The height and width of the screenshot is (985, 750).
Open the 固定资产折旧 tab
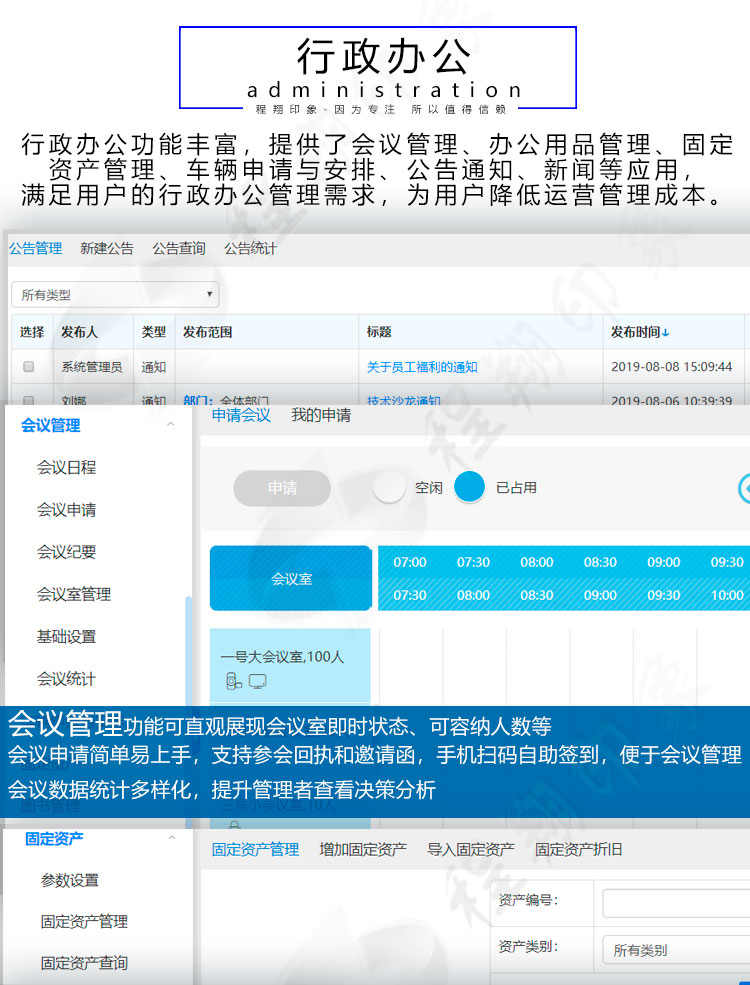[x=579, y=849]
